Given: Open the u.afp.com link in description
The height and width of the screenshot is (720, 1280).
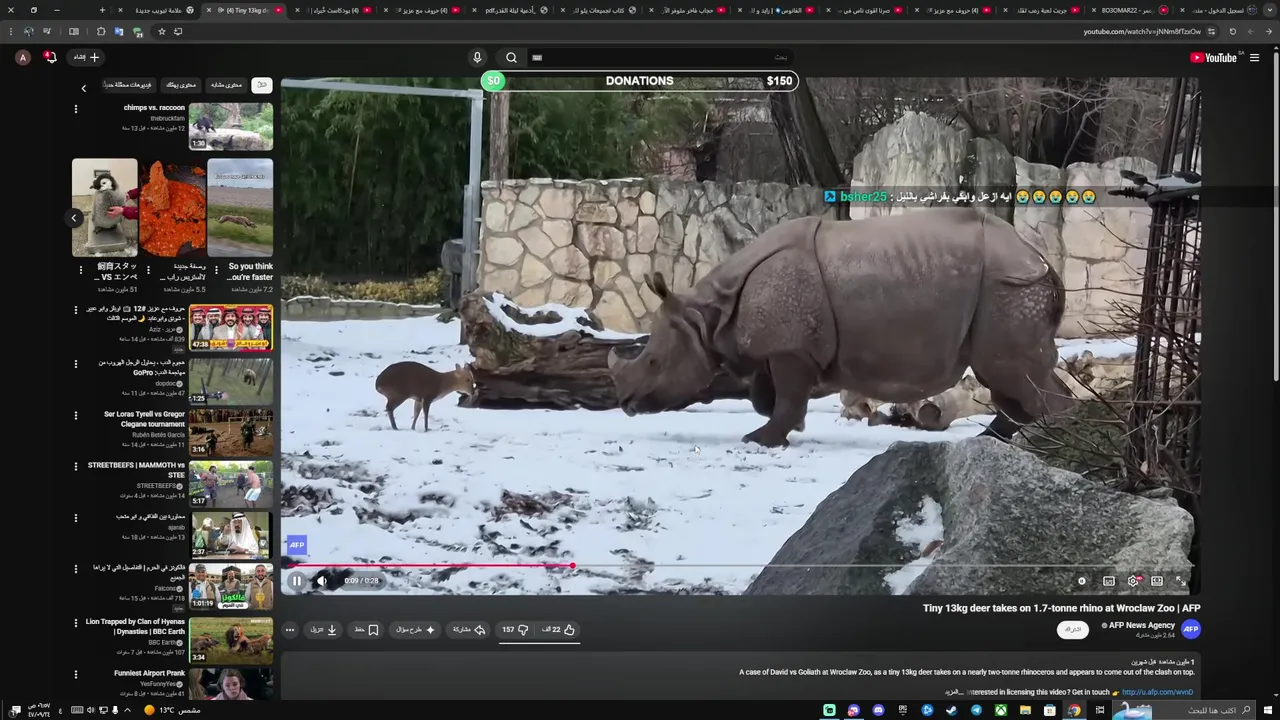Looking at the screenshot, I should pyautogui.click(x=1157, y=692).
